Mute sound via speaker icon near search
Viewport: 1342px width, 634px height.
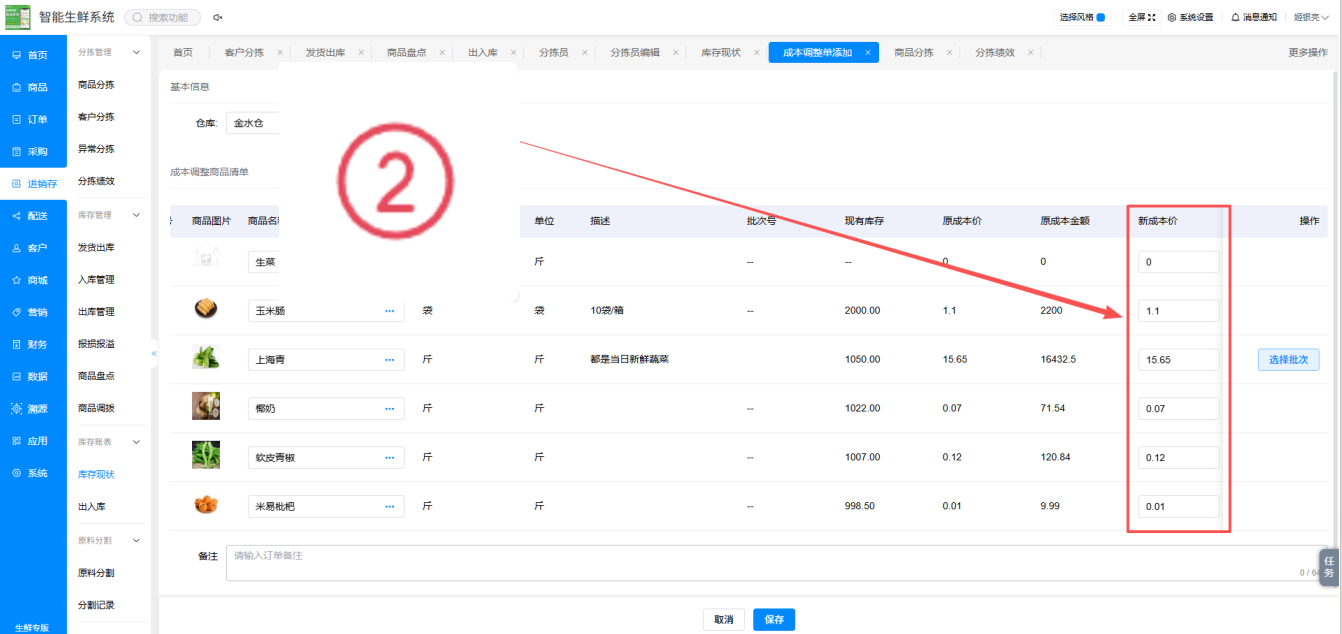pyautogui.click(x=218, y=18)
